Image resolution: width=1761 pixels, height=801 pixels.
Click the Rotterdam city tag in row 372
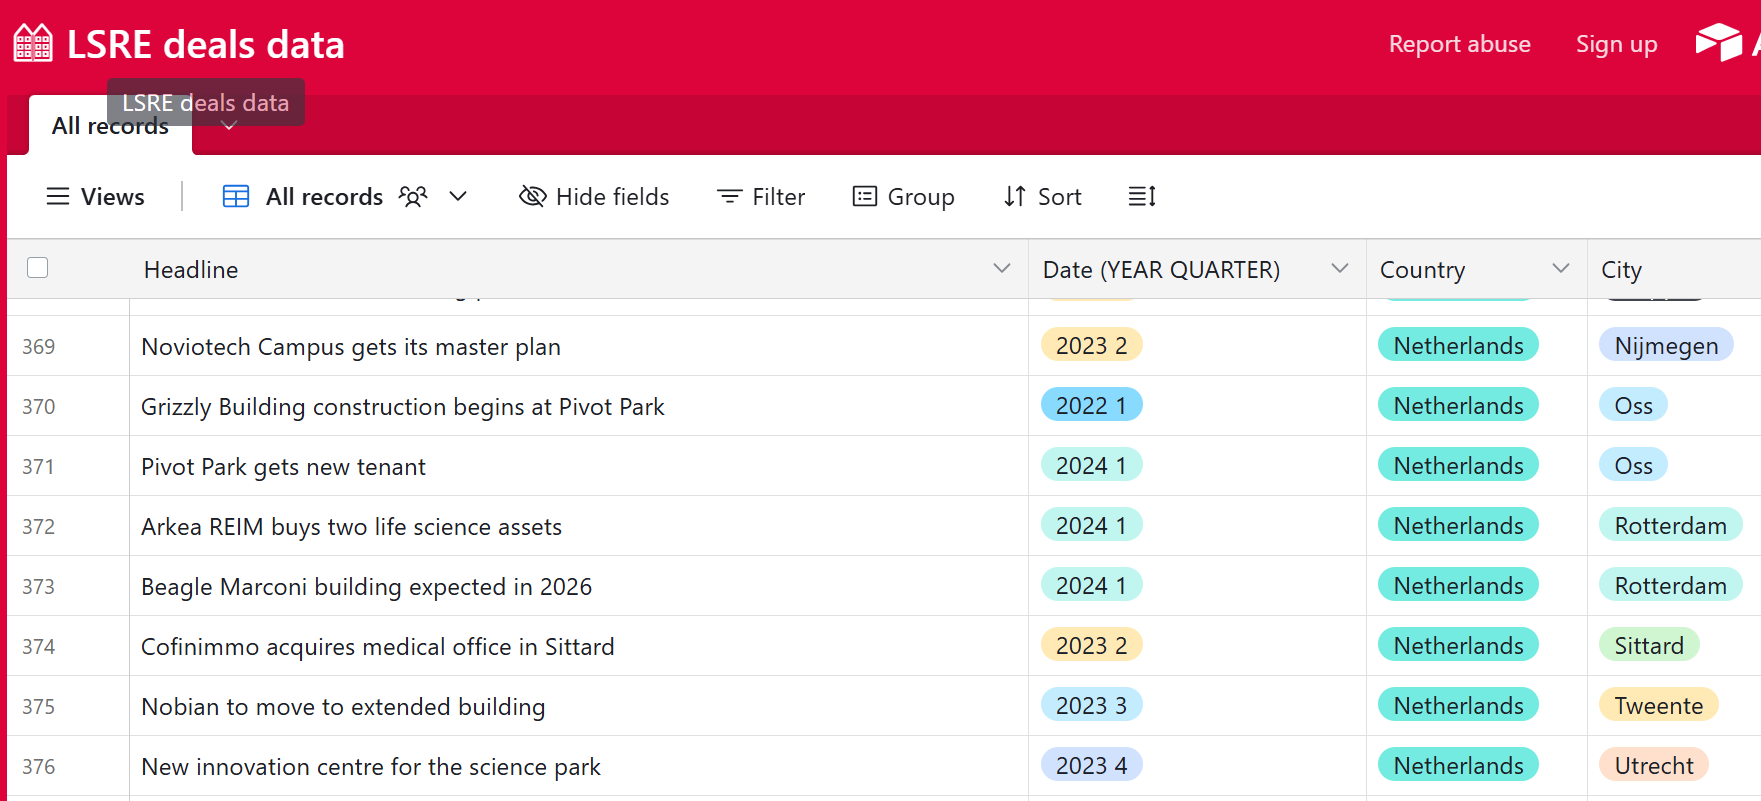tap(1670, 525)
